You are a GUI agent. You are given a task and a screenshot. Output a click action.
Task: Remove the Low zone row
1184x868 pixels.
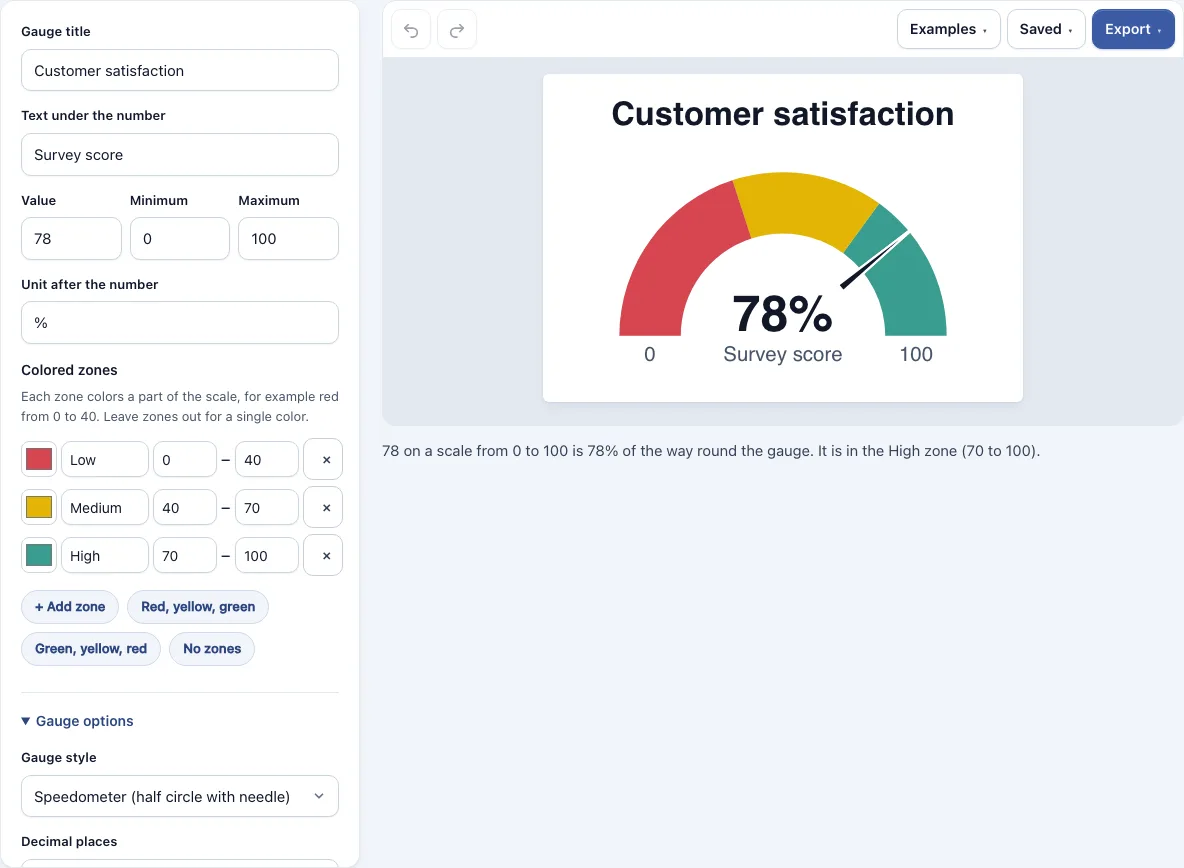323,460
